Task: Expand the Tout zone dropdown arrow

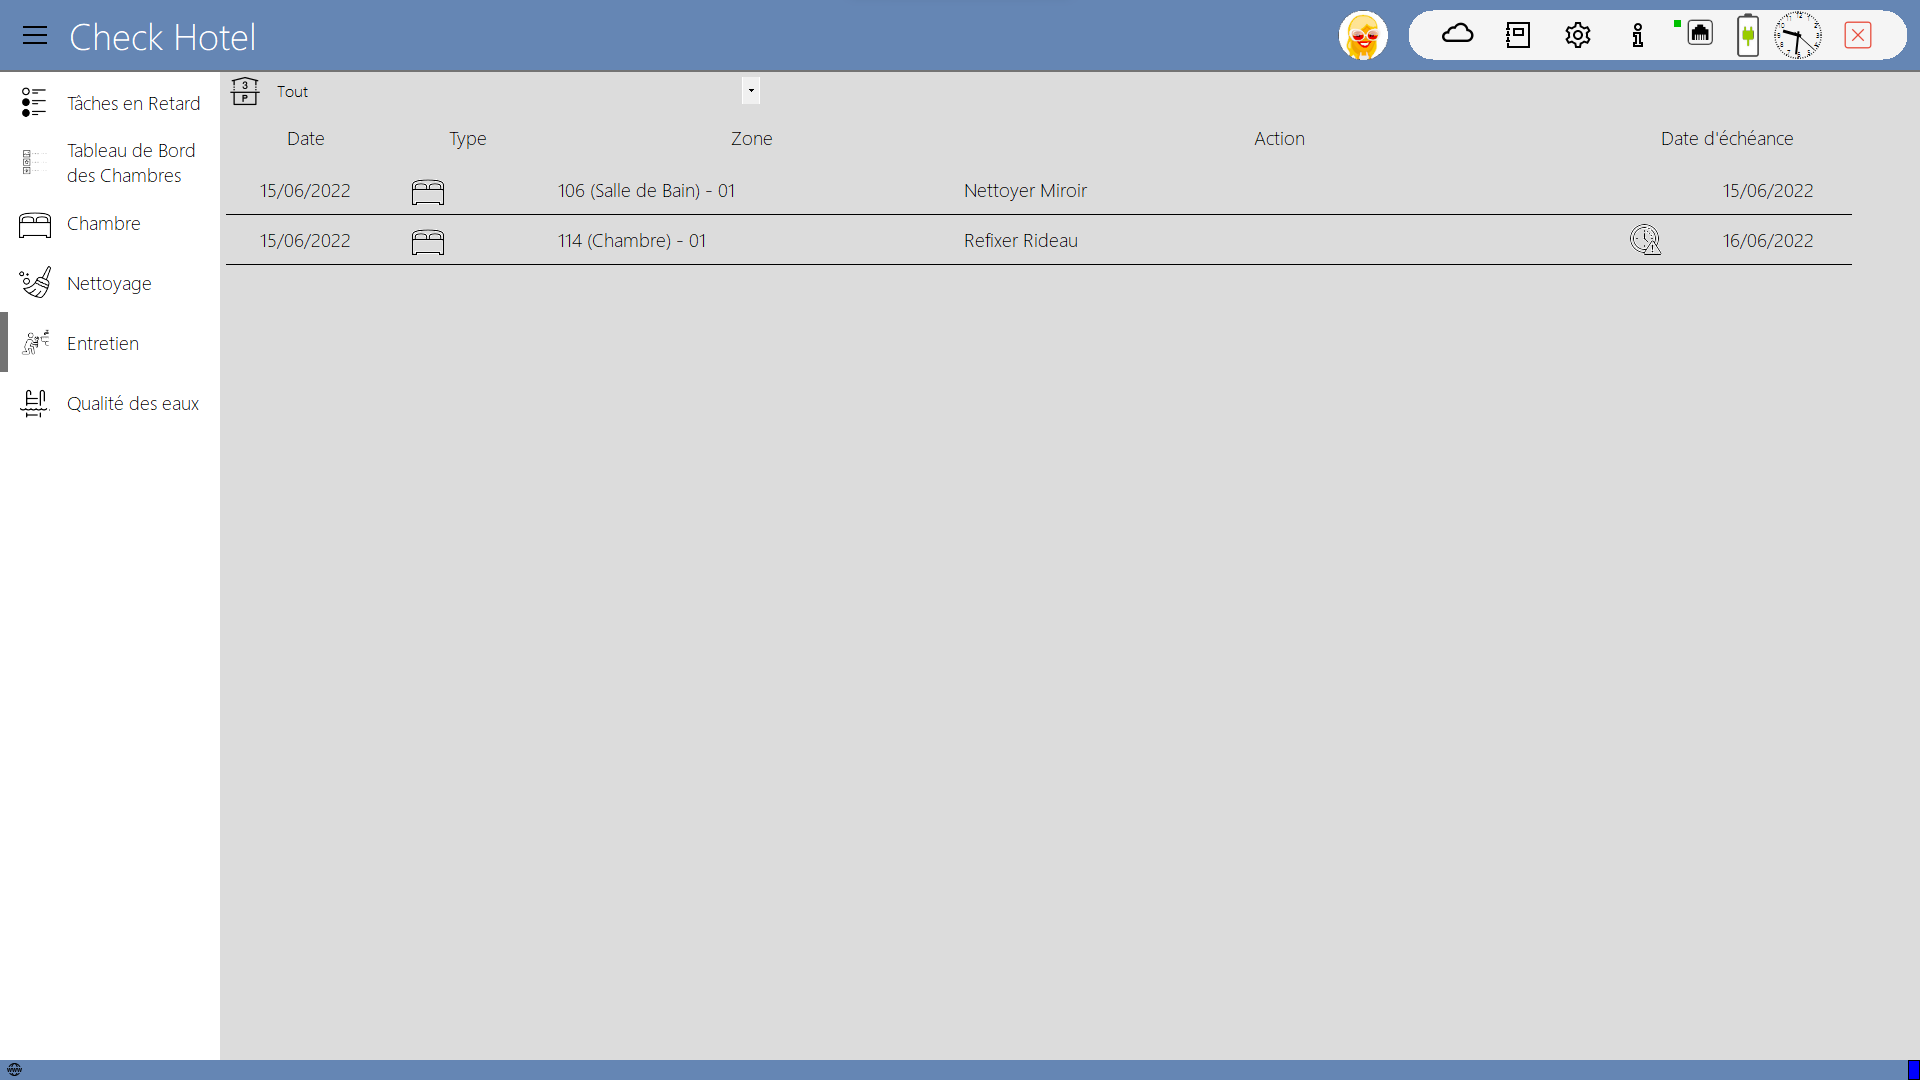Action: 751,91
